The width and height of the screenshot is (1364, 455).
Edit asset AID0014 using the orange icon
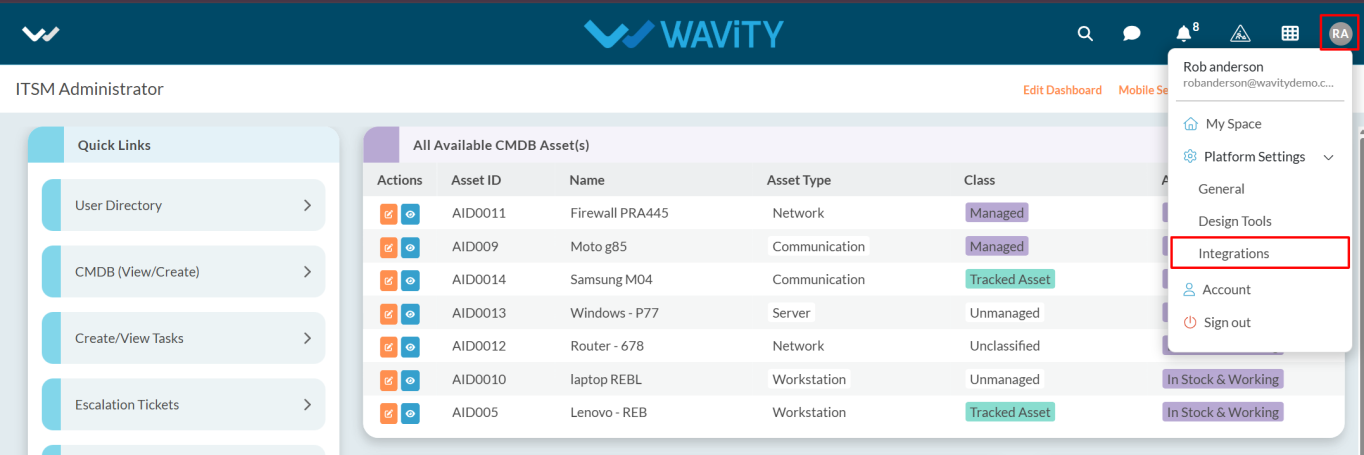coord(389,280)
